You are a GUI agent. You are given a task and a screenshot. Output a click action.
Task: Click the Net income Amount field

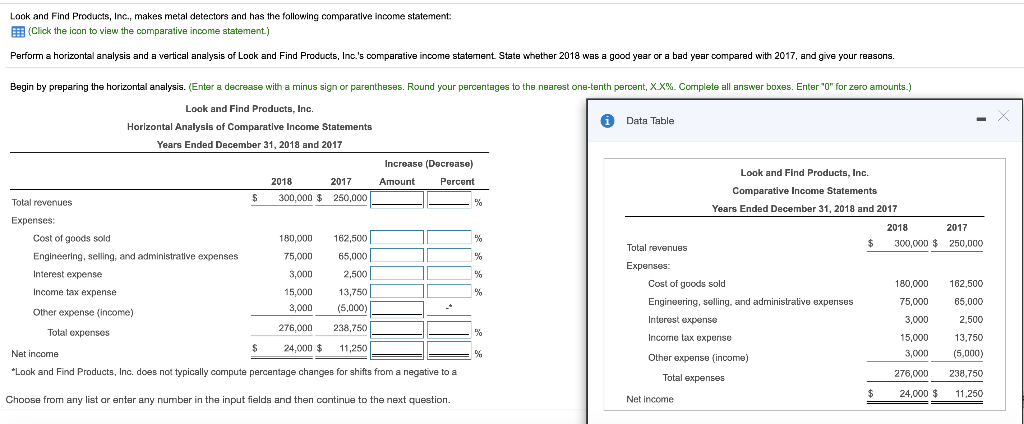(x=397, y=349)
